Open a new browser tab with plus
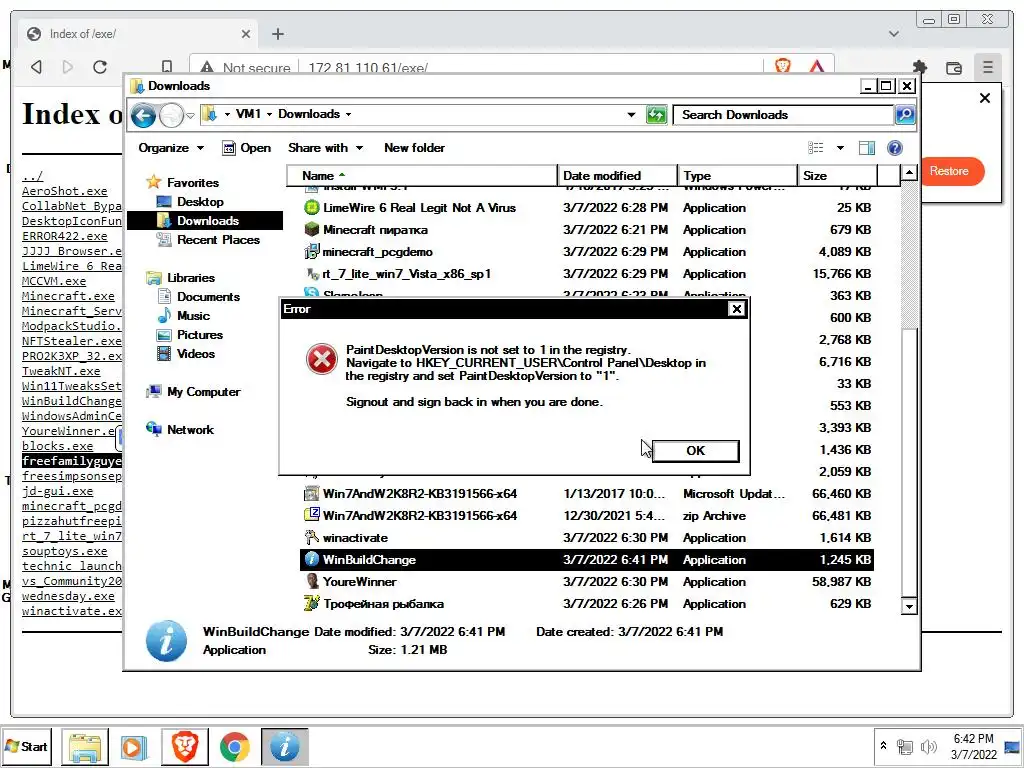 [x=278, y=34]
